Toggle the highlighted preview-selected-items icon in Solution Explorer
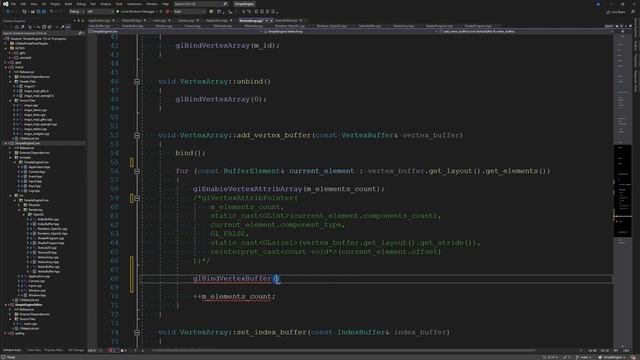 click(x=68, y=27)
